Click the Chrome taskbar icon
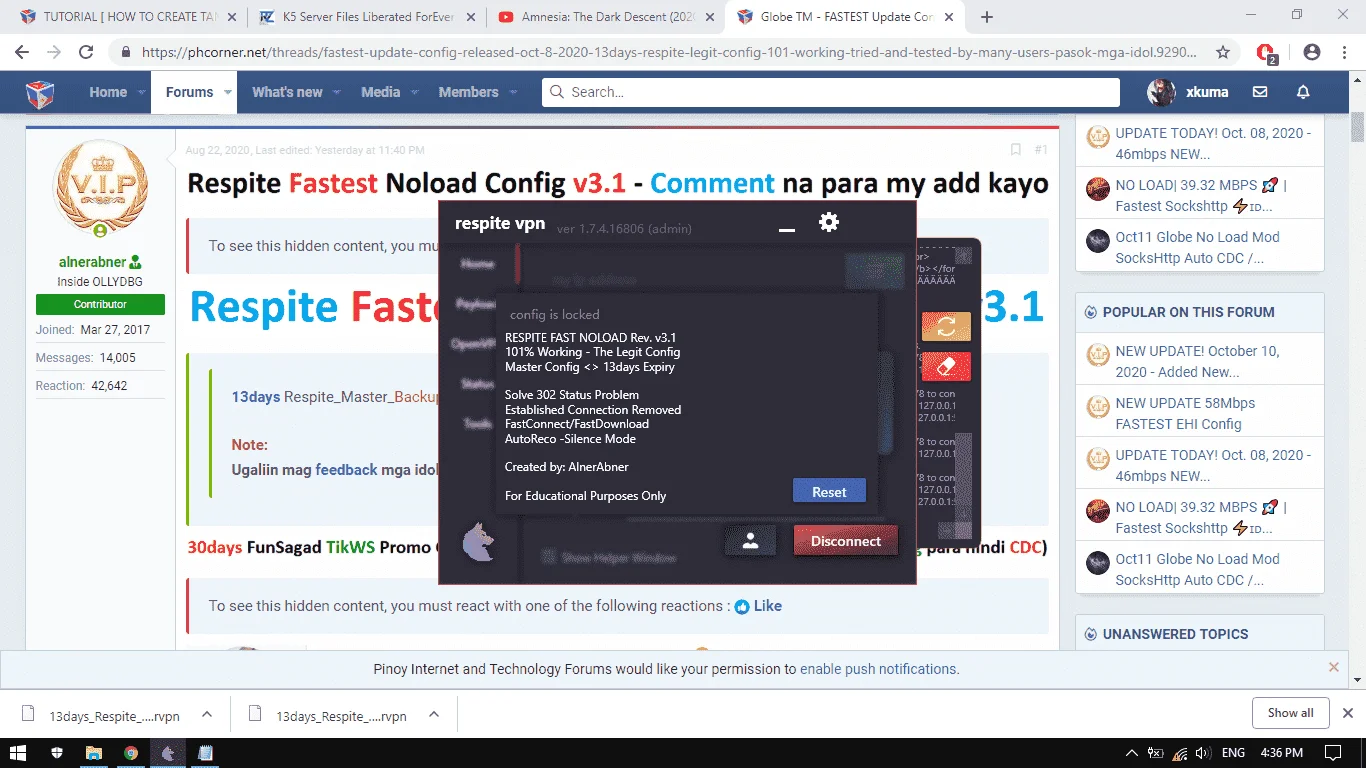 pos(131,753)
